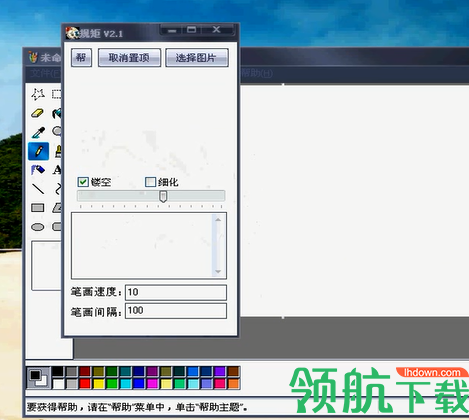The width and height of the screenshot is (469, 420).
Task: Click the foreground/background color indicator box
Action: [38, 378]
